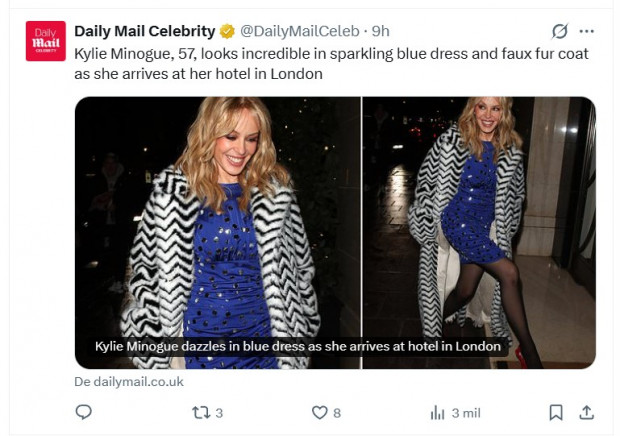Viewport: 620px width, 436px height.
Task: Share the post via share icon
Action: tap(587, 412)
